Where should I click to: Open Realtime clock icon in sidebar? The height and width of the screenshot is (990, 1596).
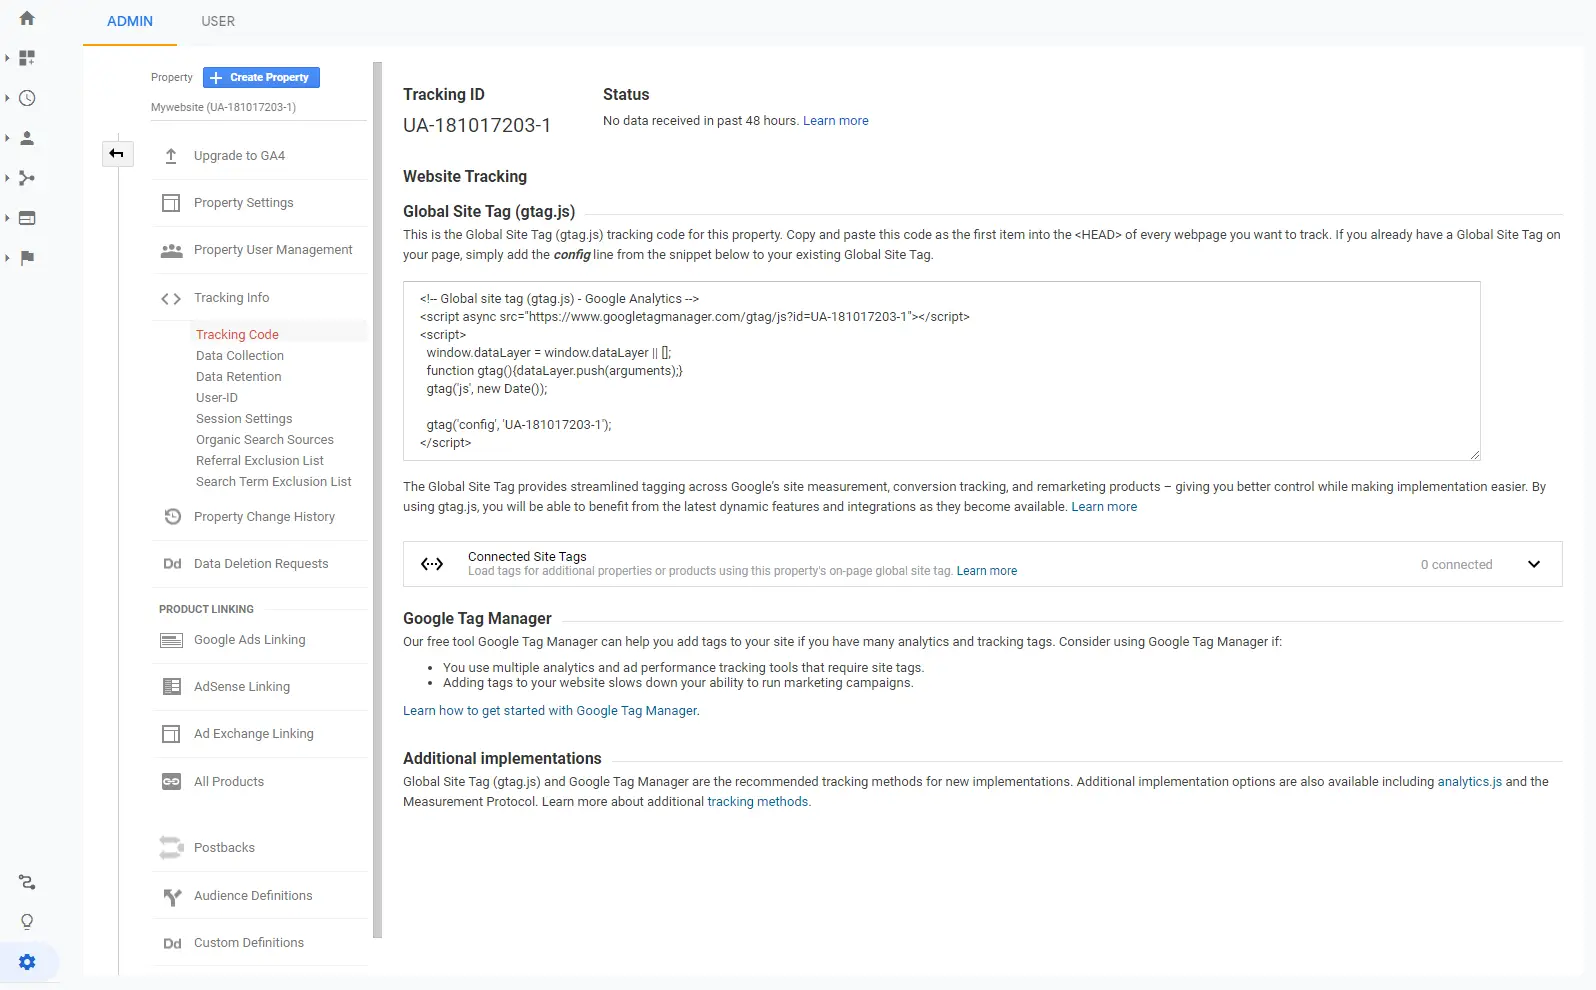tap(27, 98)
